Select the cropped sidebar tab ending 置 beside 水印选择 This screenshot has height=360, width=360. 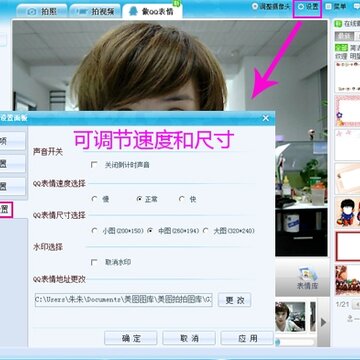coord(6,210)
